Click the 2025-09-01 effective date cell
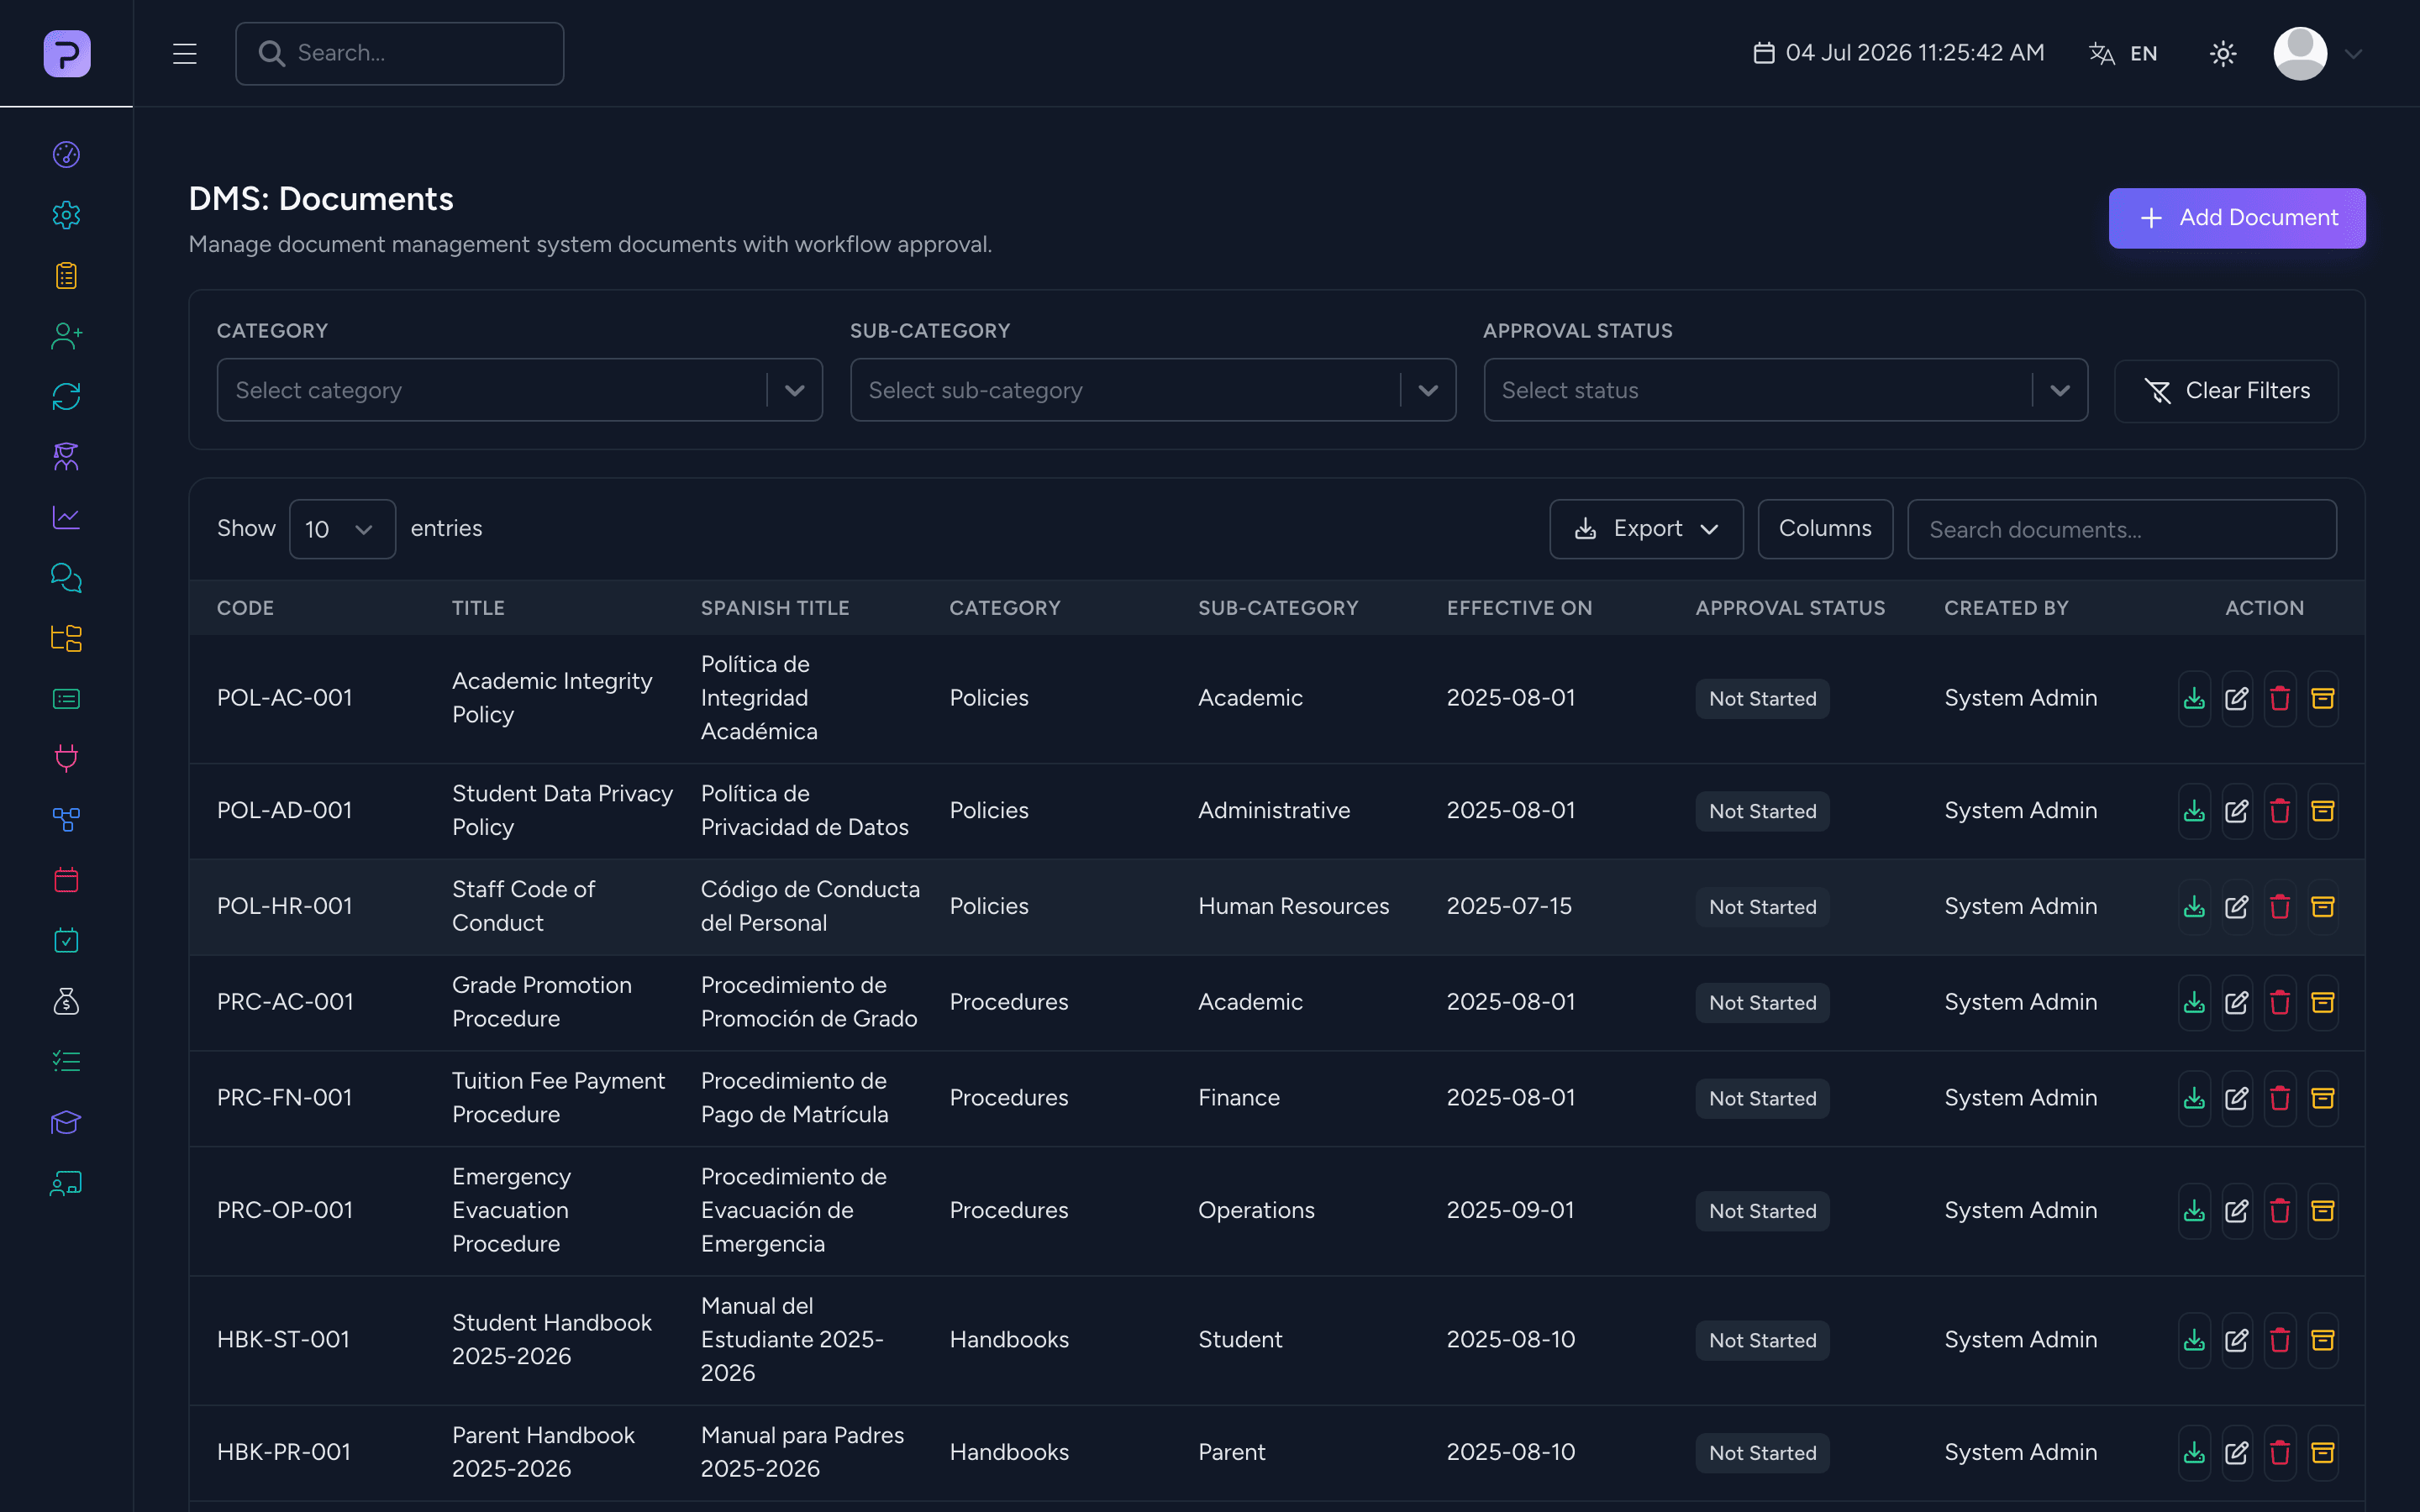Screen dimensions: 2420x1512 point(1510,1210)
